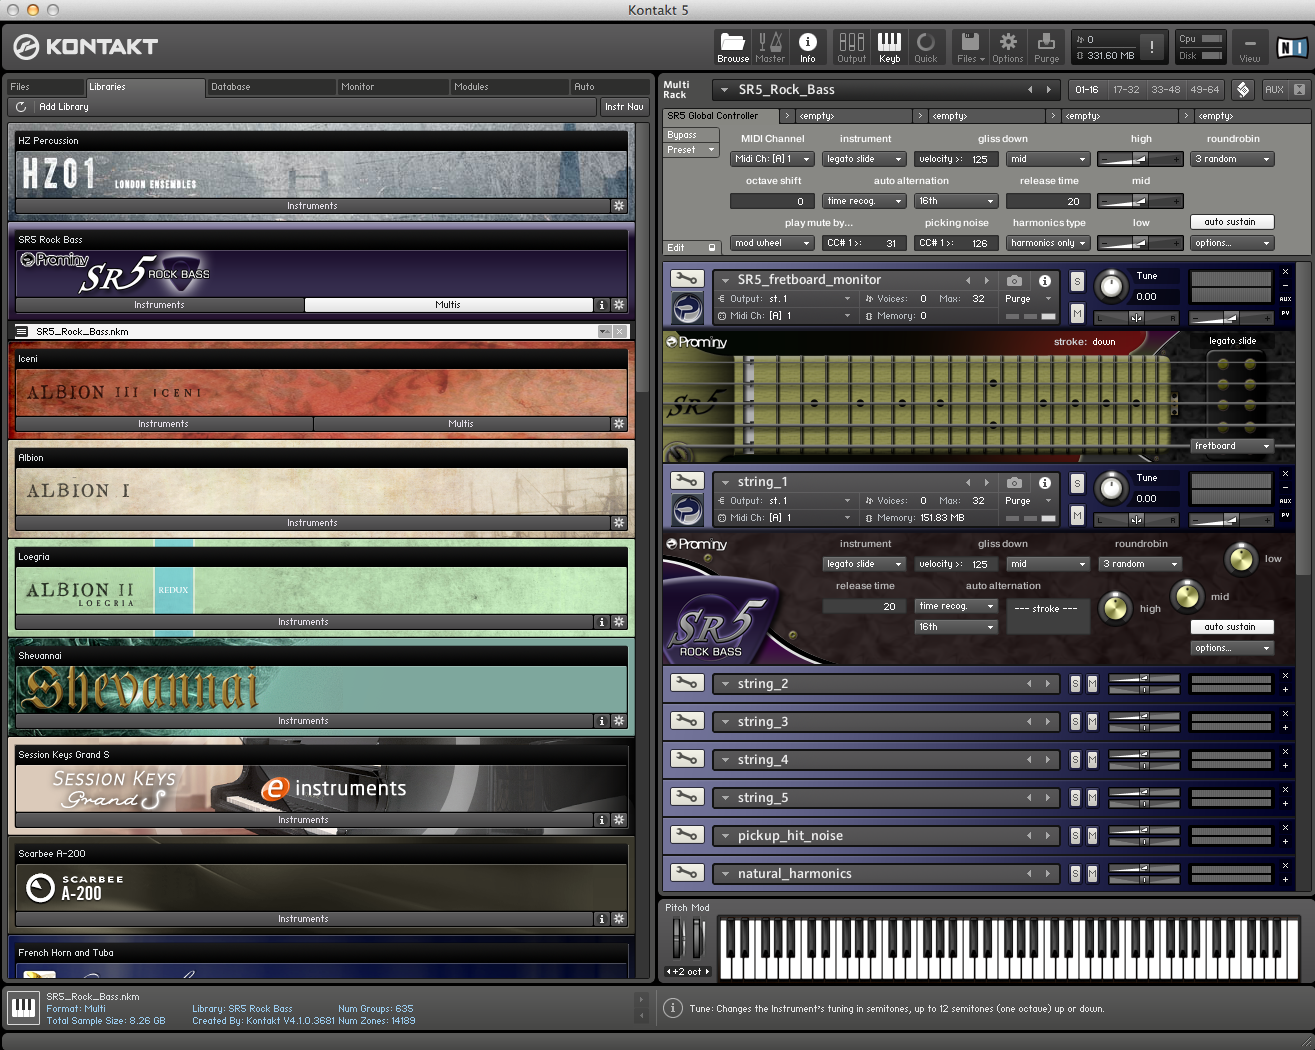Click the Purge icon in the toolbar
1315x1050 pixels.
coord(1046,47)
